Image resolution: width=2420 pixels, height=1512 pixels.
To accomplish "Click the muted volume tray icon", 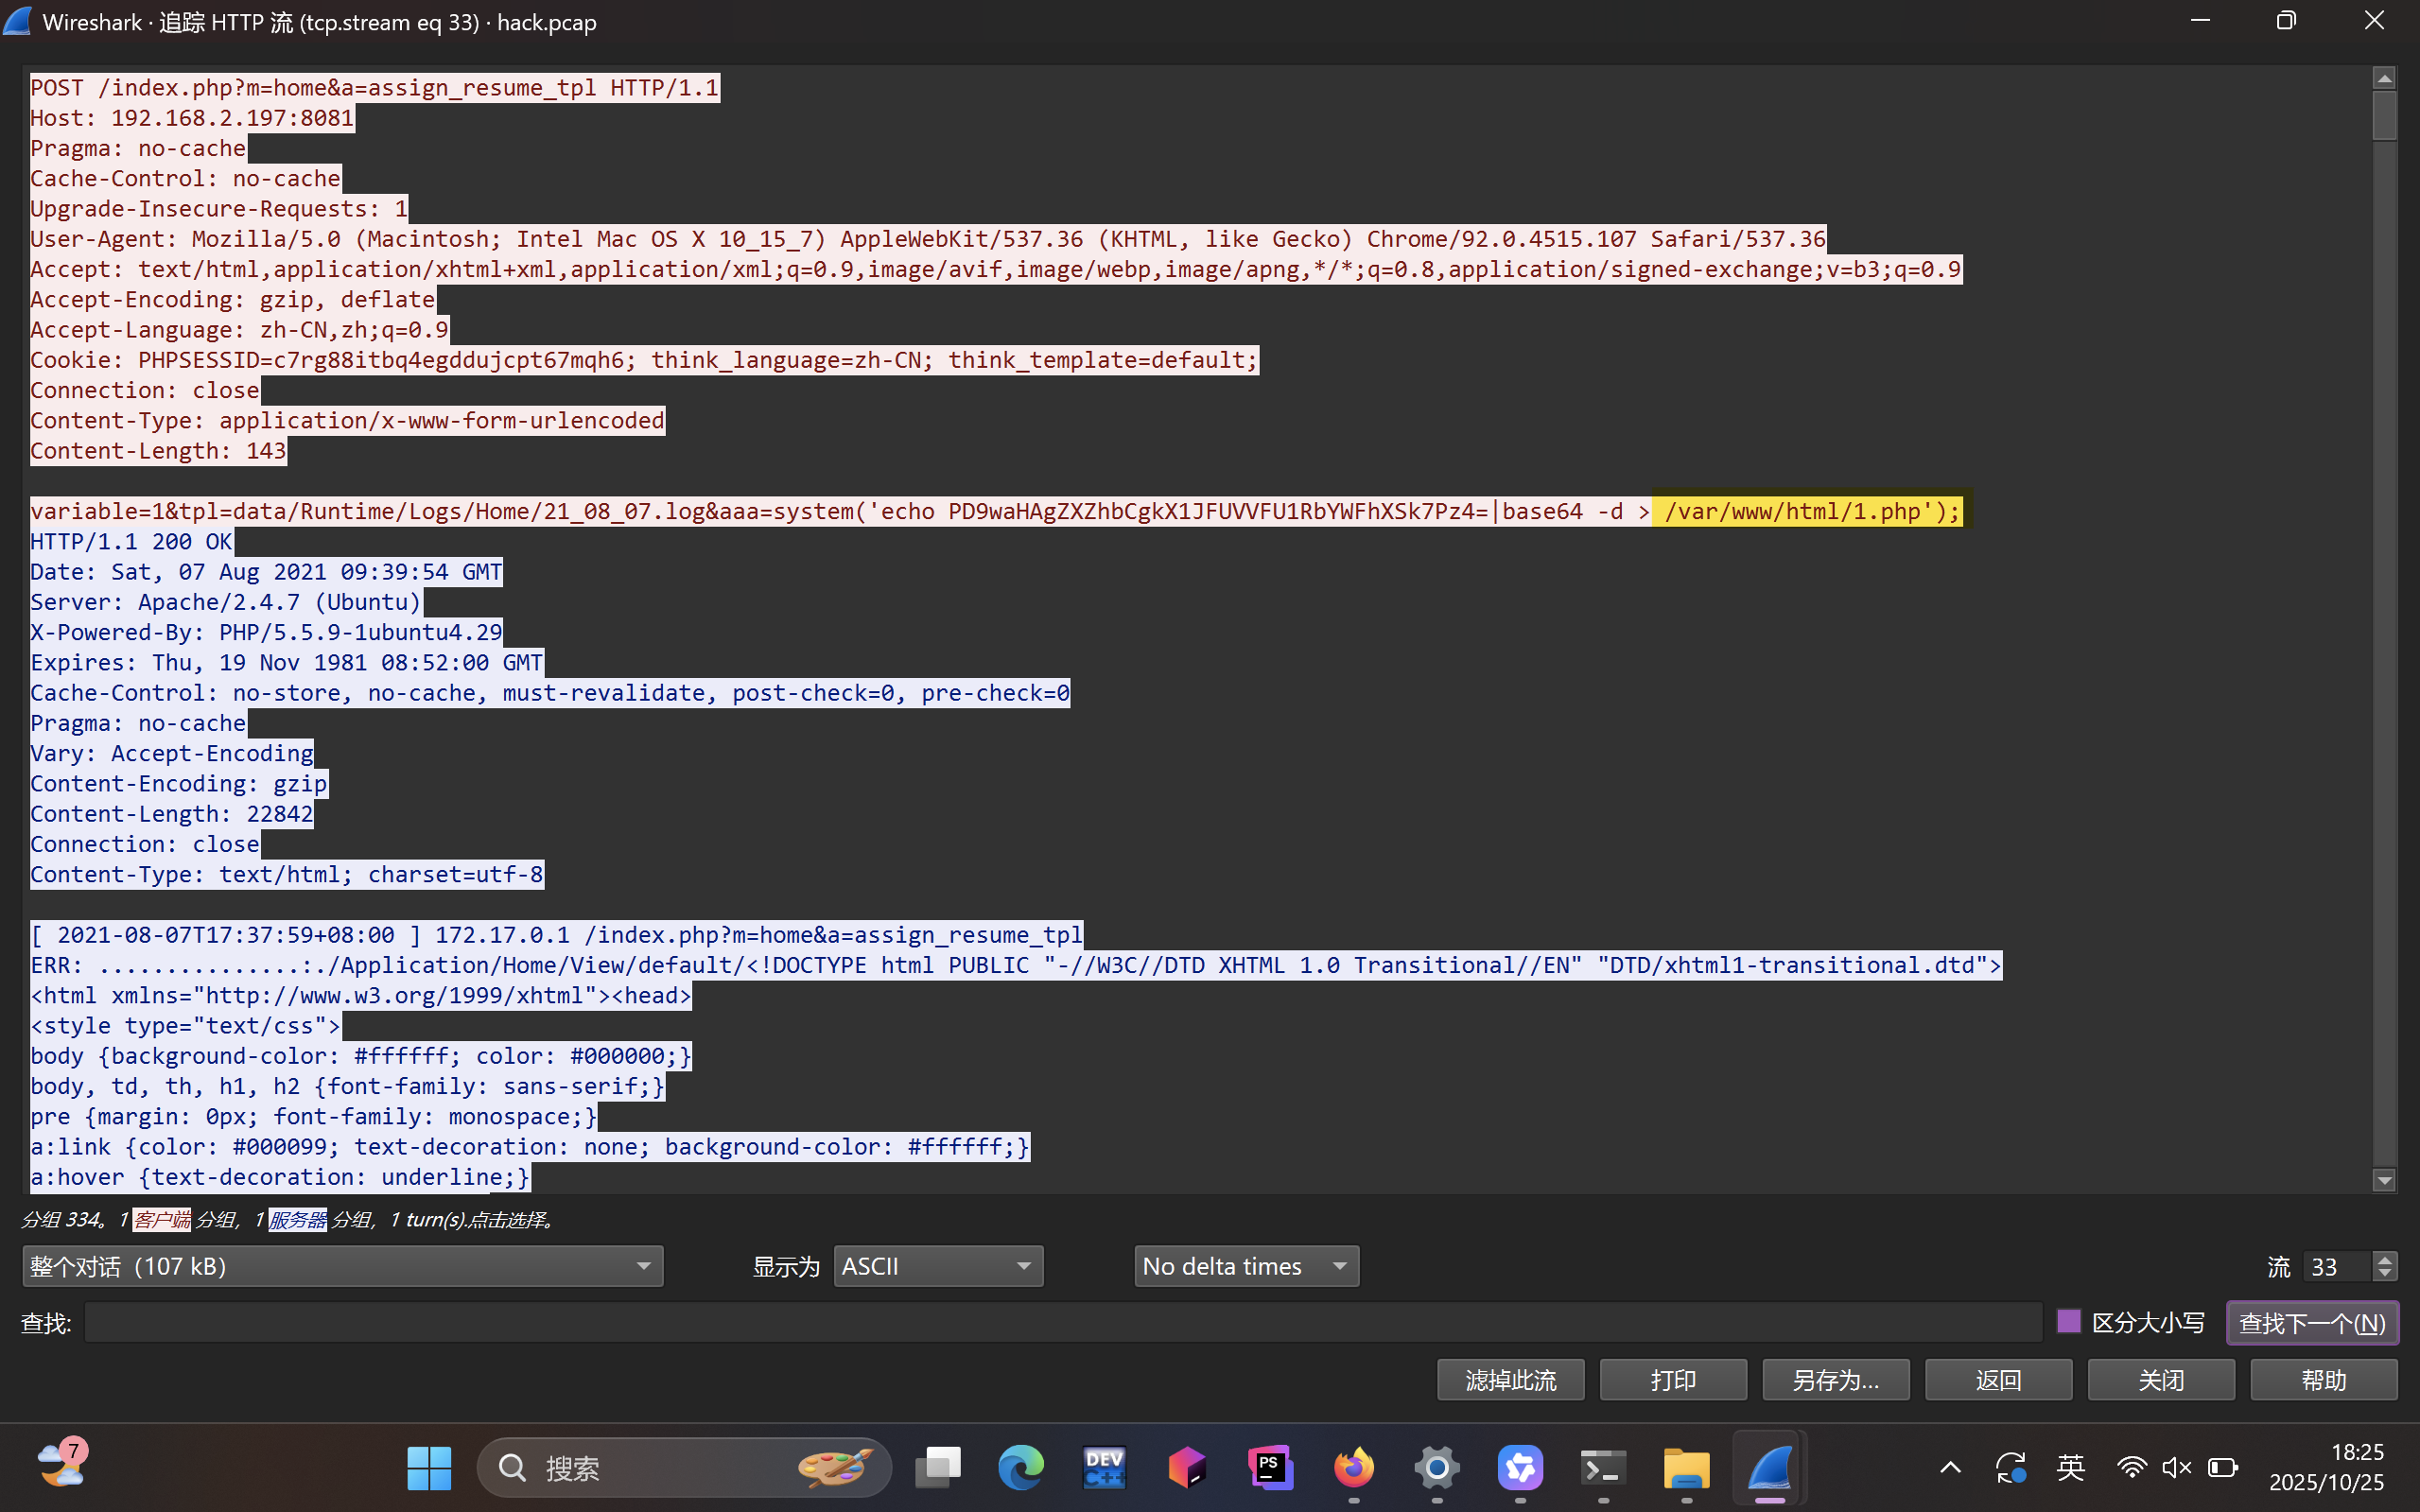I will coord(2176,1468).
